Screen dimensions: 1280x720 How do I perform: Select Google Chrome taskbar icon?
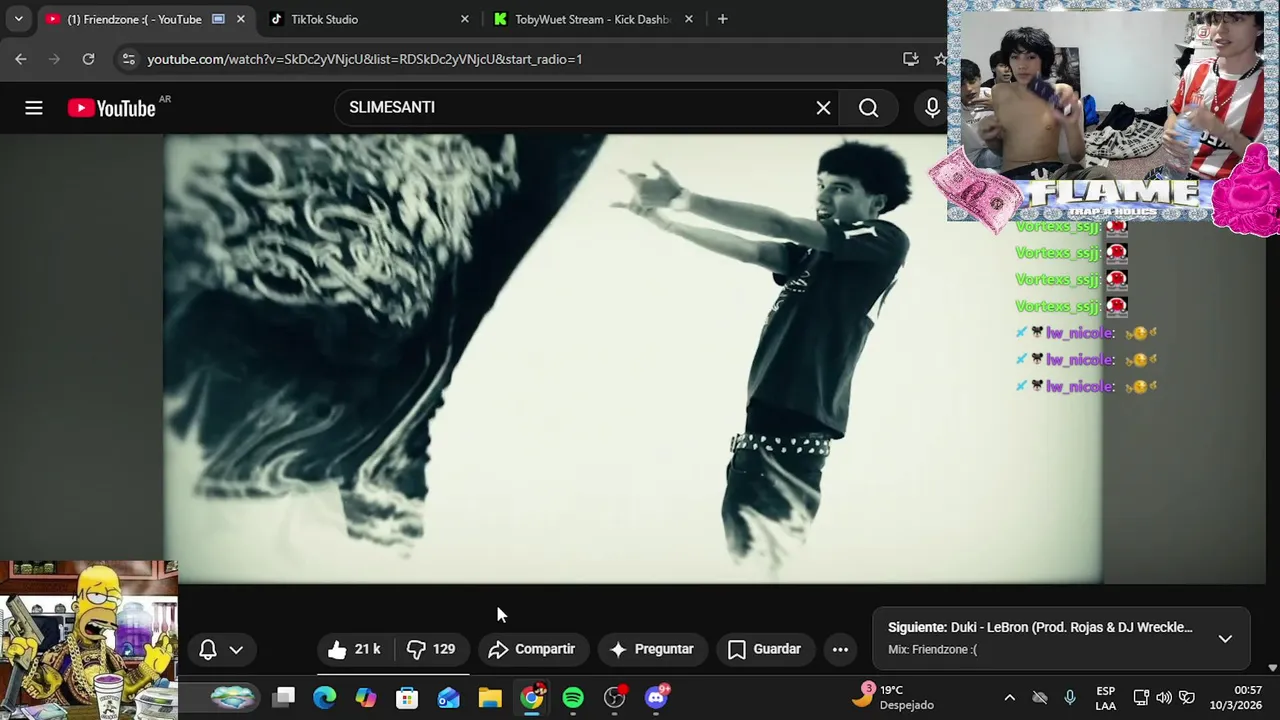pyautogui.click(x=532, y=697)
